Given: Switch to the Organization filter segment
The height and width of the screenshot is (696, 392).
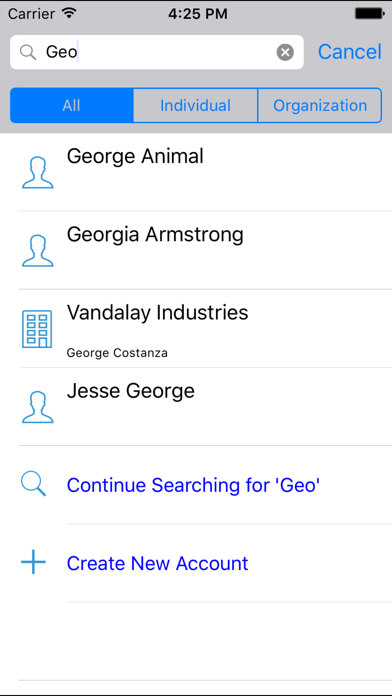Looking at the screenshot, I should click(x=320, y=105).
